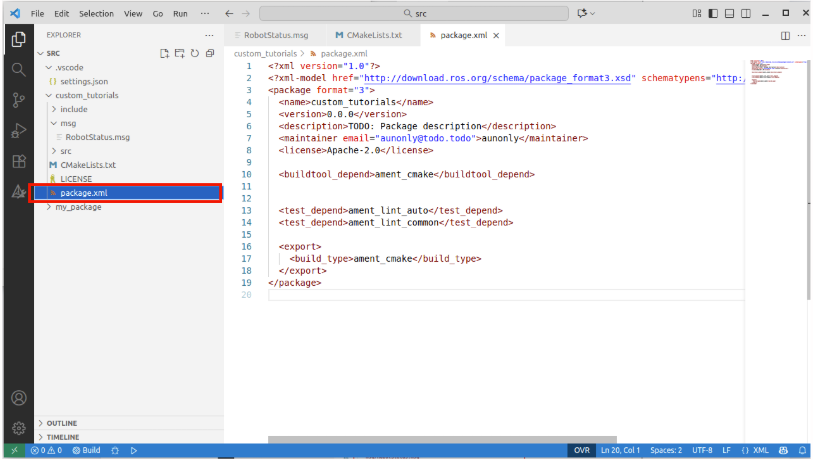Screen dimensions: 813x460
Task: Click the minimap code preview
Action: (x=774, y=75)
